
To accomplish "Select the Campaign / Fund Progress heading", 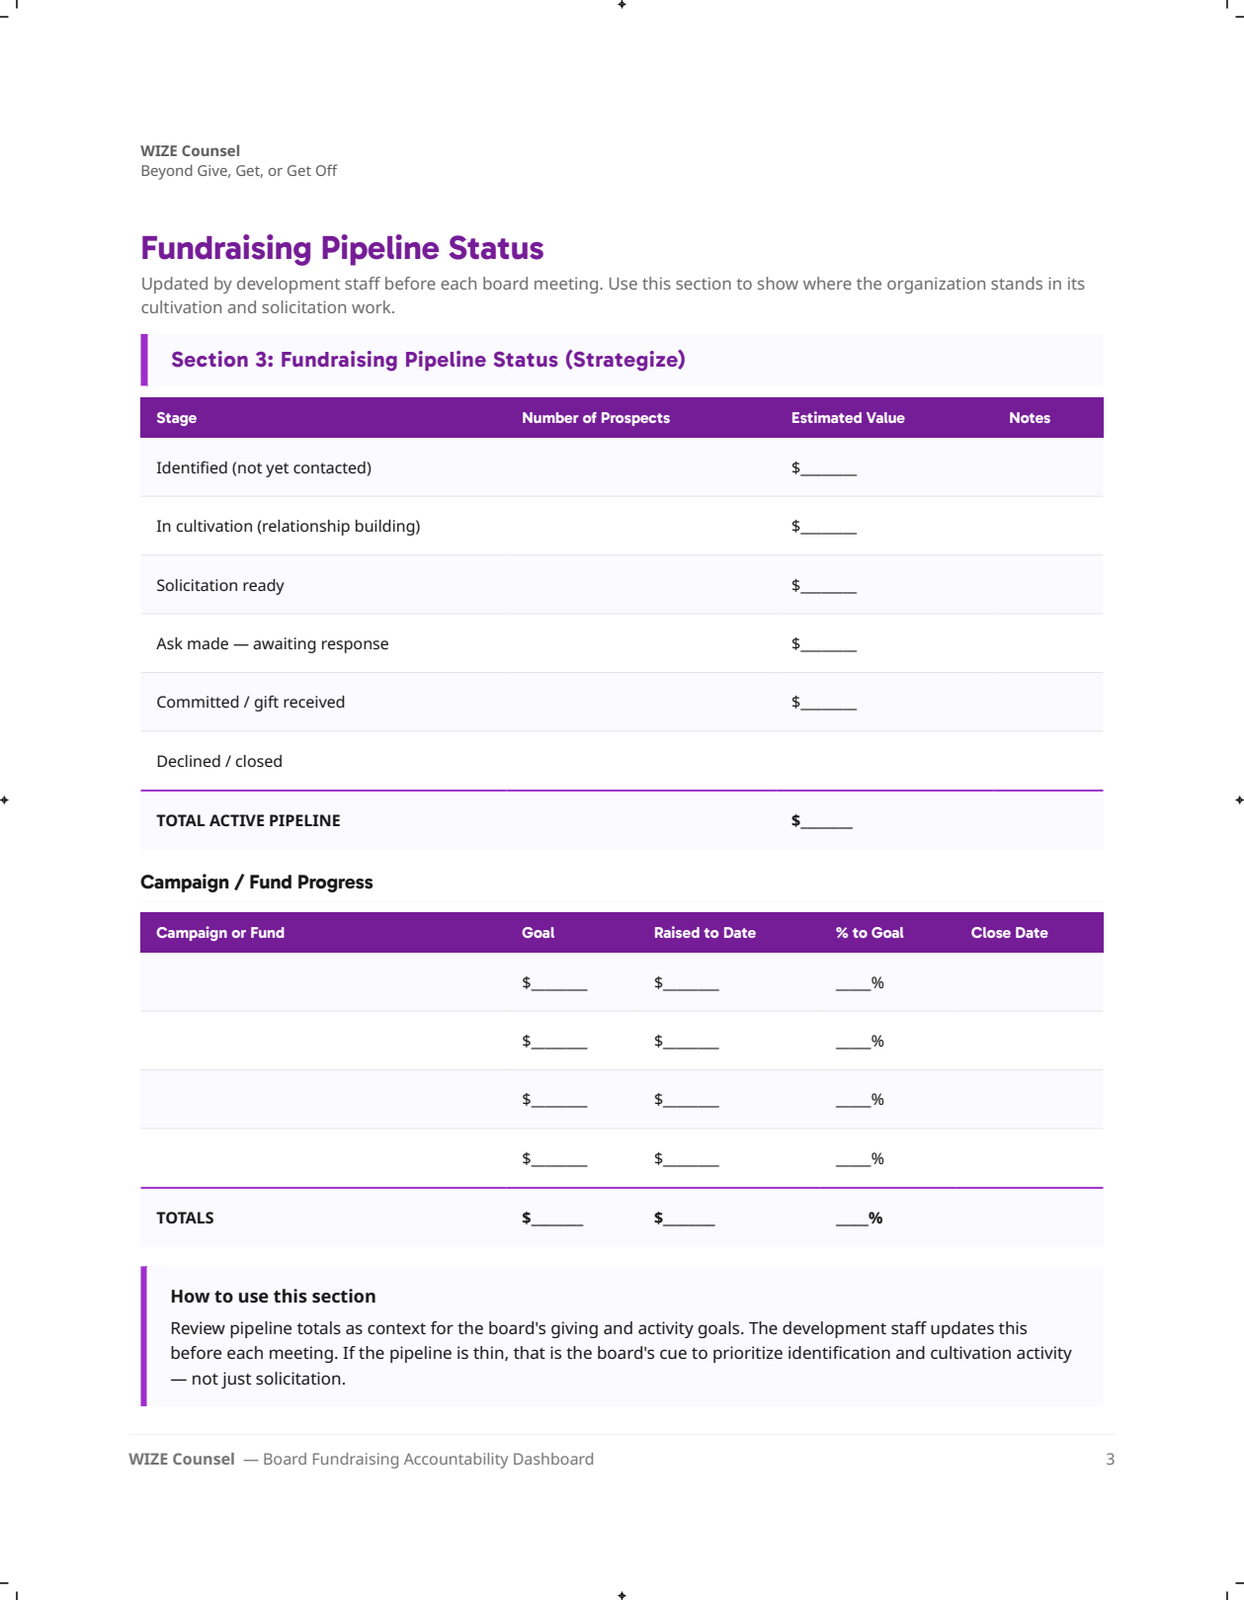I will coord(256,882).
